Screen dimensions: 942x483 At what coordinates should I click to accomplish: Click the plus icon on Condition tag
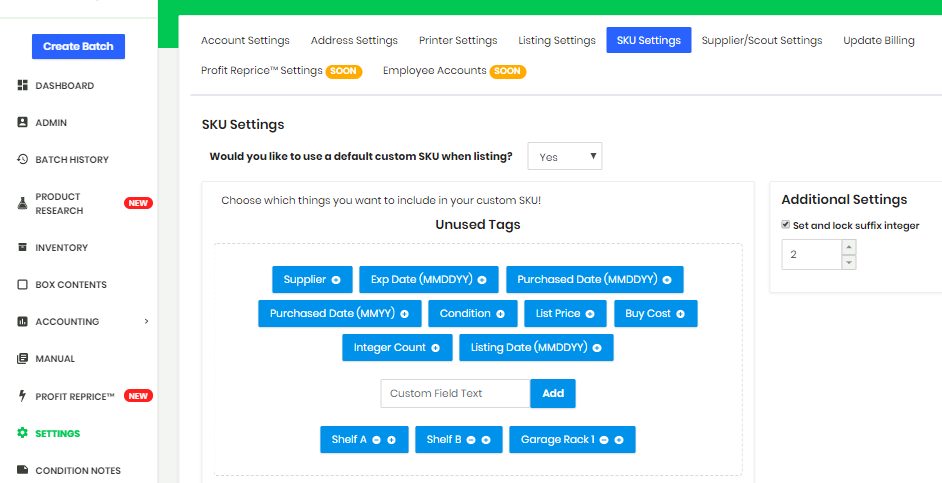point(500,314)
